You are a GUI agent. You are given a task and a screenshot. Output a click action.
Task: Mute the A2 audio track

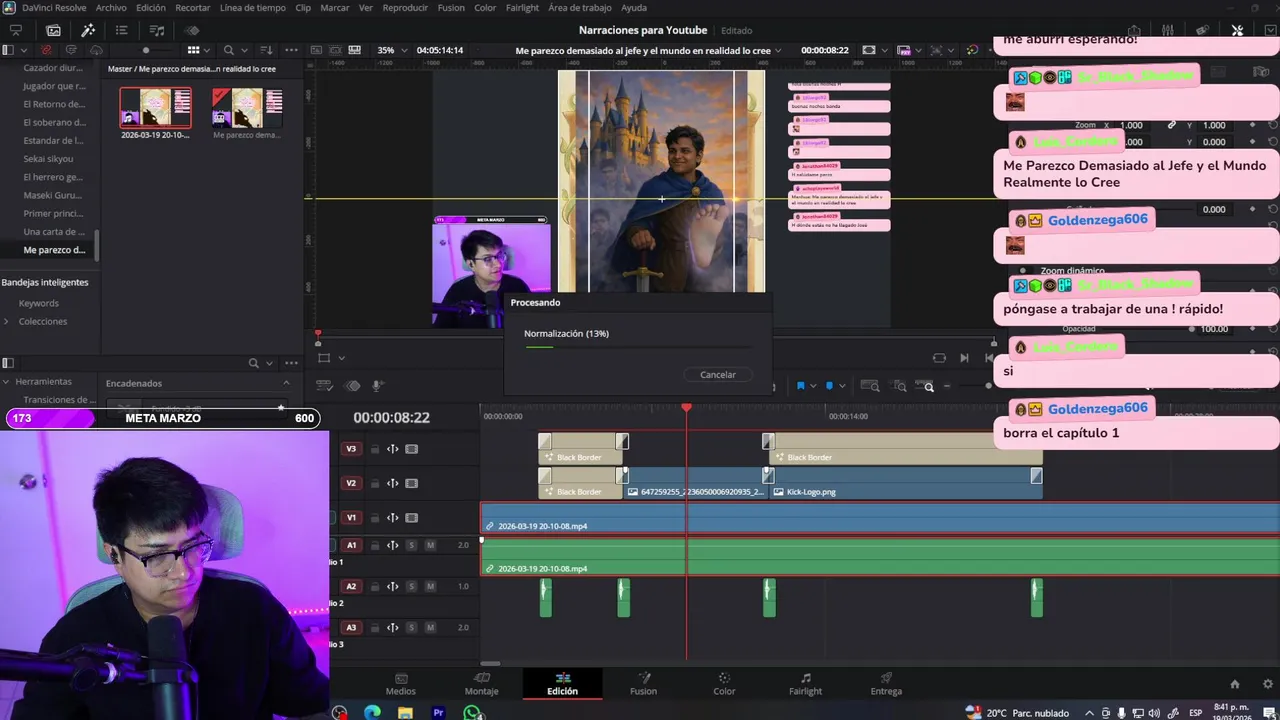[430, 586]
